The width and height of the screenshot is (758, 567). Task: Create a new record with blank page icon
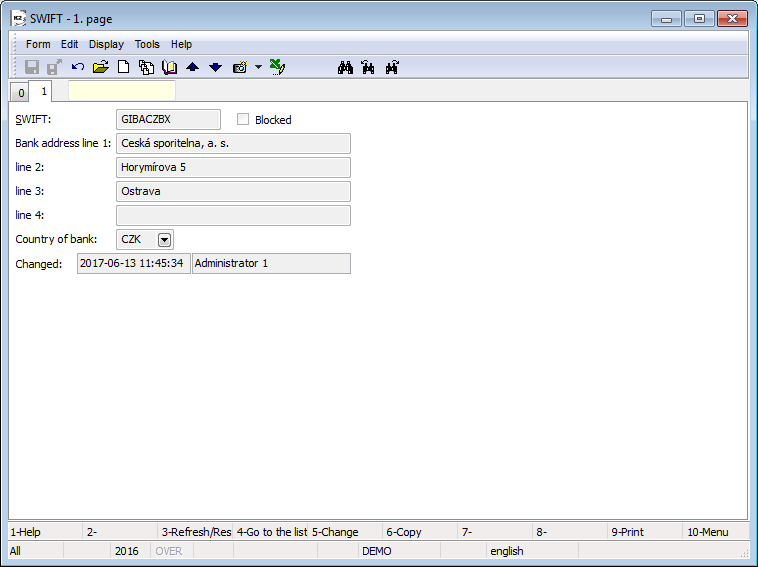(124, 67)
